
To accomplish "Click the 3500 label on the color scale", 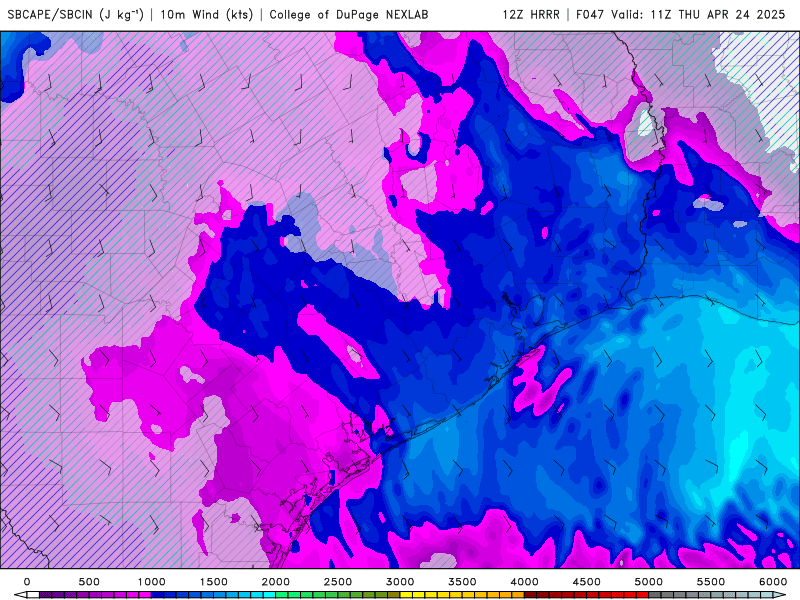I will tap(462, 582).
